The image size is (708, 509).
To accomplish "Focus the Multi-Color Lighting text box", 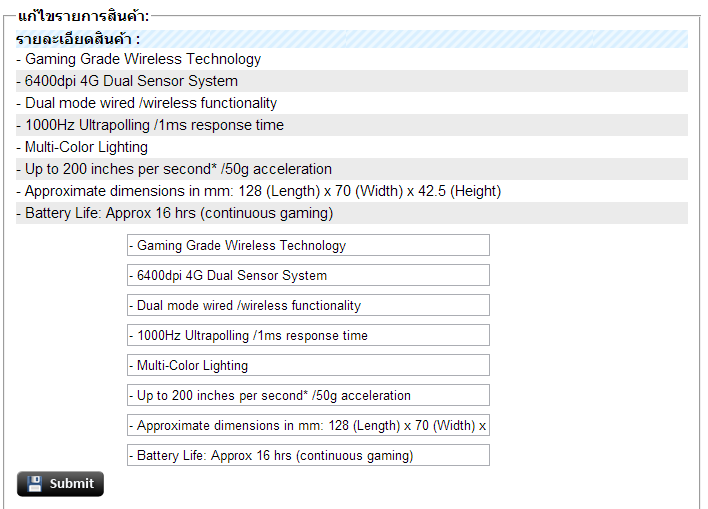I will pos(308,365).
